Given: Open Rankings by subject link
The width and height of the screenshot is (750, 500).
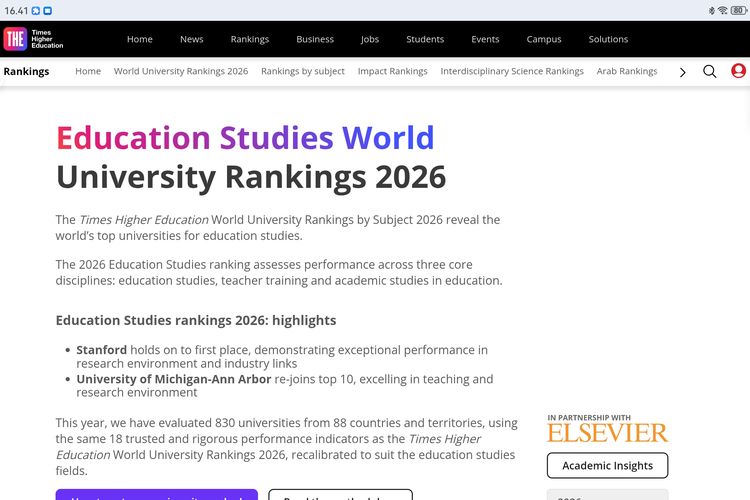Looking at the screenshot, I should tap(303, 71).
